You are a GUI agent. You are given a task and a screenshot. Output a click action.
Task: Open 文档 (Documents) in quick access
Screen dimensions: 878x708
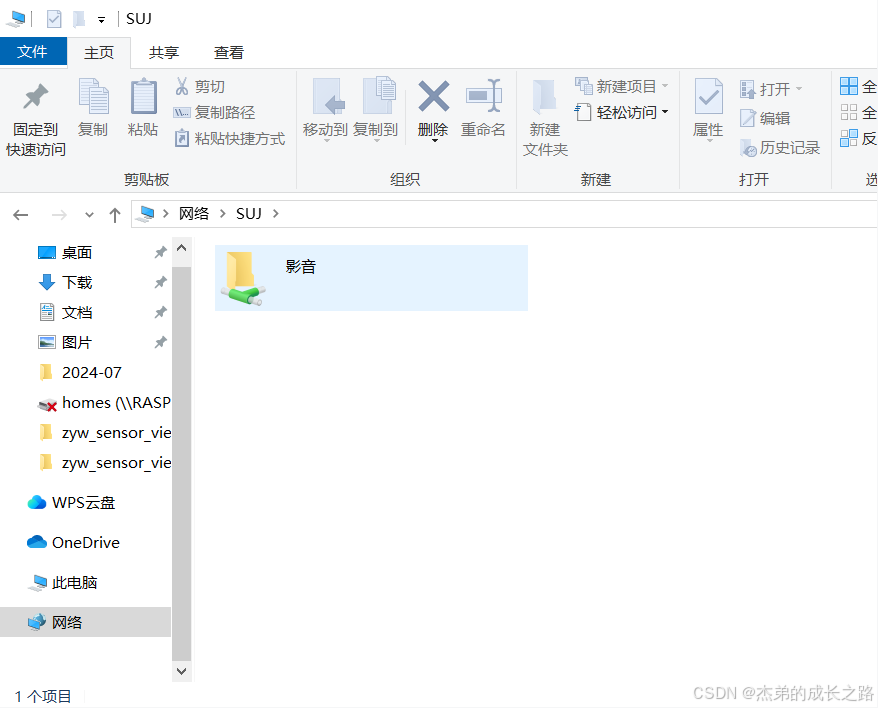coord(77,313)
